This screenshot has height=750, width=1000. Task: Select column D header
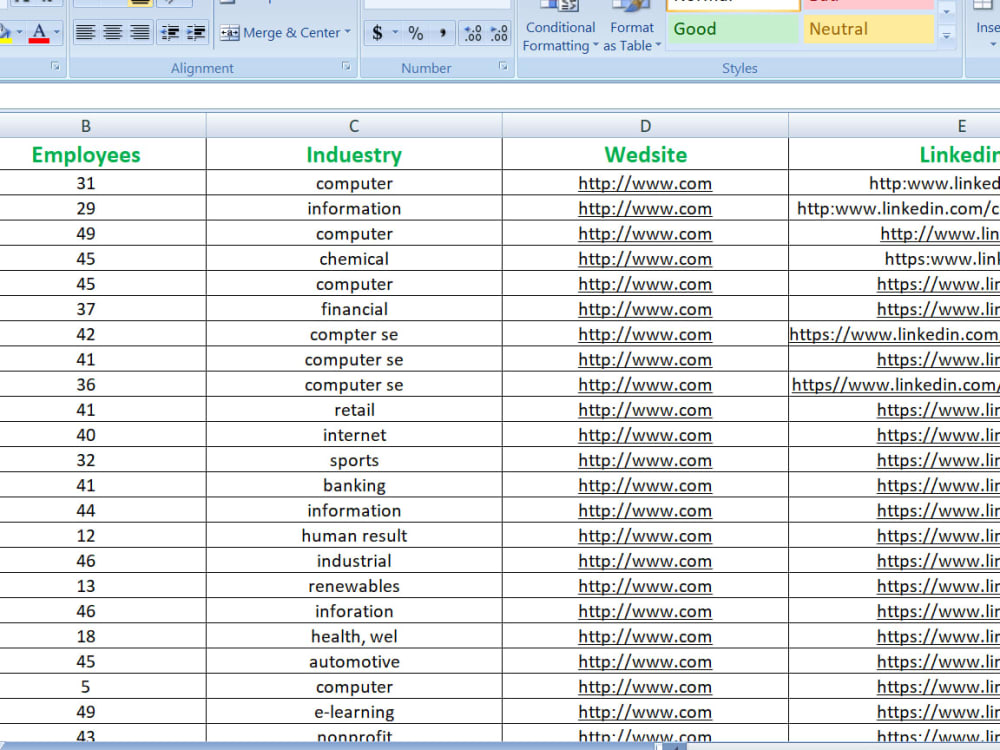pos(645,126)
